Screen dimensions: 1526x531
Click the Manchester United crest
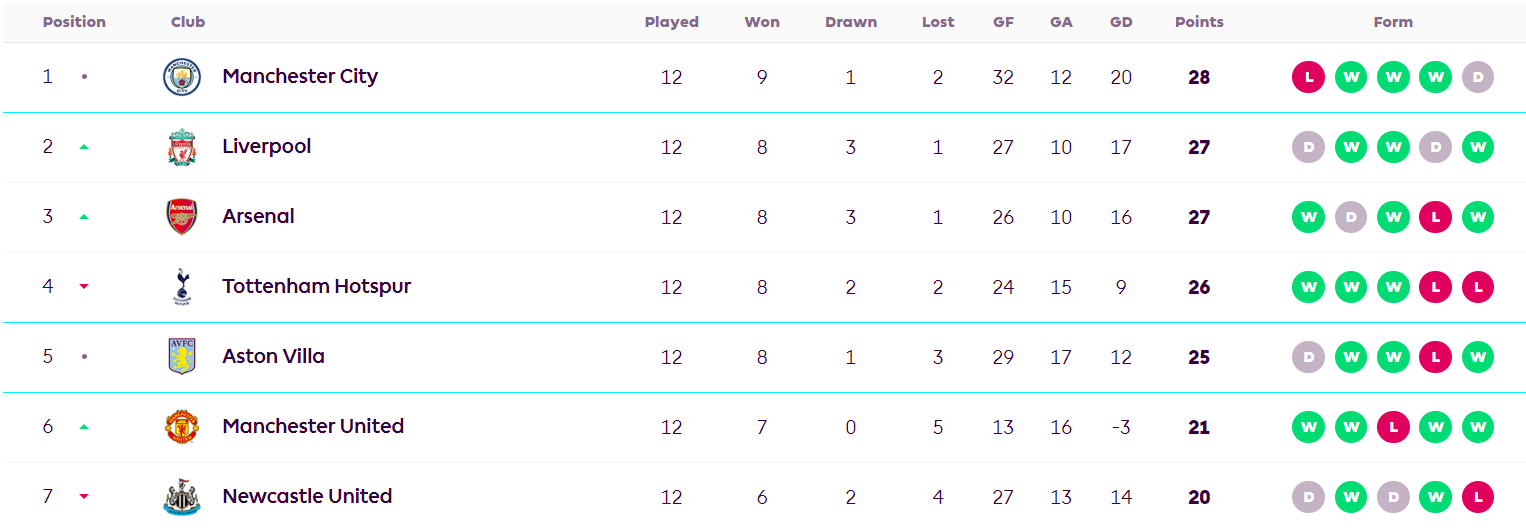pyautogui.click(x=181, y=427)
